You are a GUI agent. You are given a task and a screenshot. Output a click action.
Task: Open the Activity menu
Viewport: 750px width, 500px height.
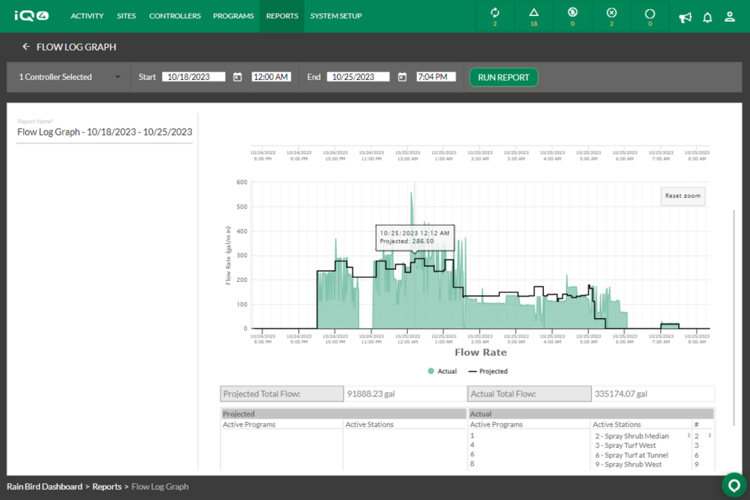click(87, 16)
